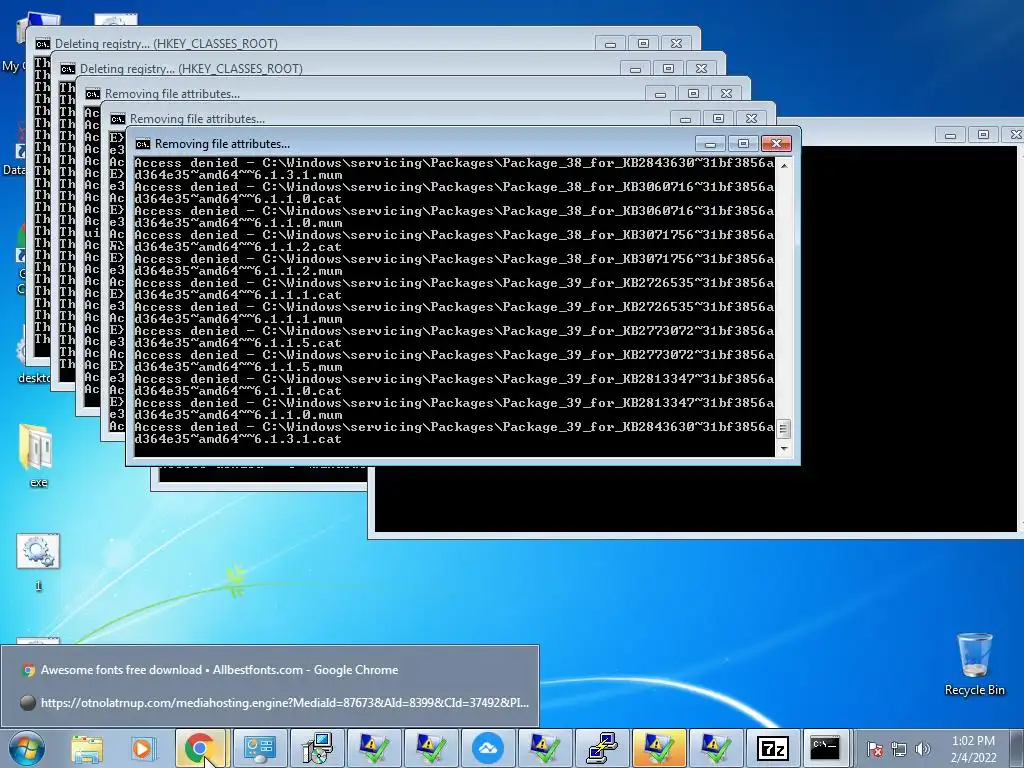Switch to Awesome fonts free download Chrome window

coord(270,670)
